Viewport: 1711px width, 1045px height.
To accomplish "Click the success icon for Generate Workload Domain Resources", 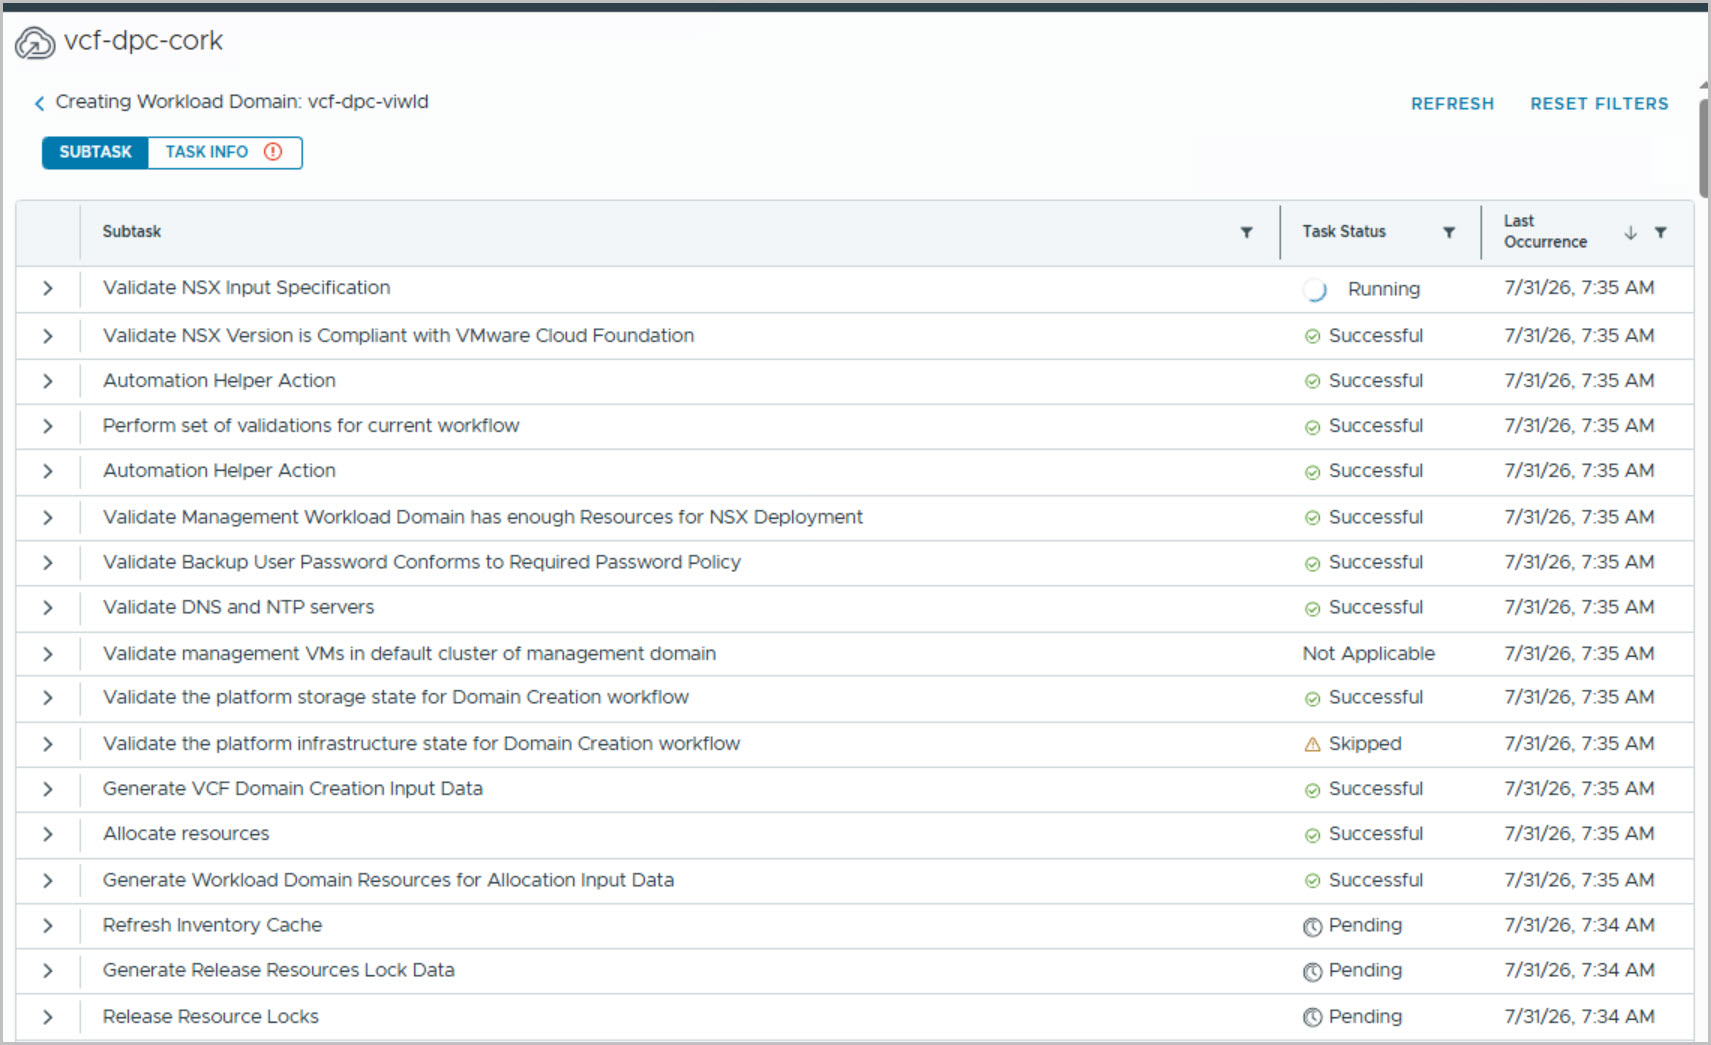I will (x=1312, y=881).
